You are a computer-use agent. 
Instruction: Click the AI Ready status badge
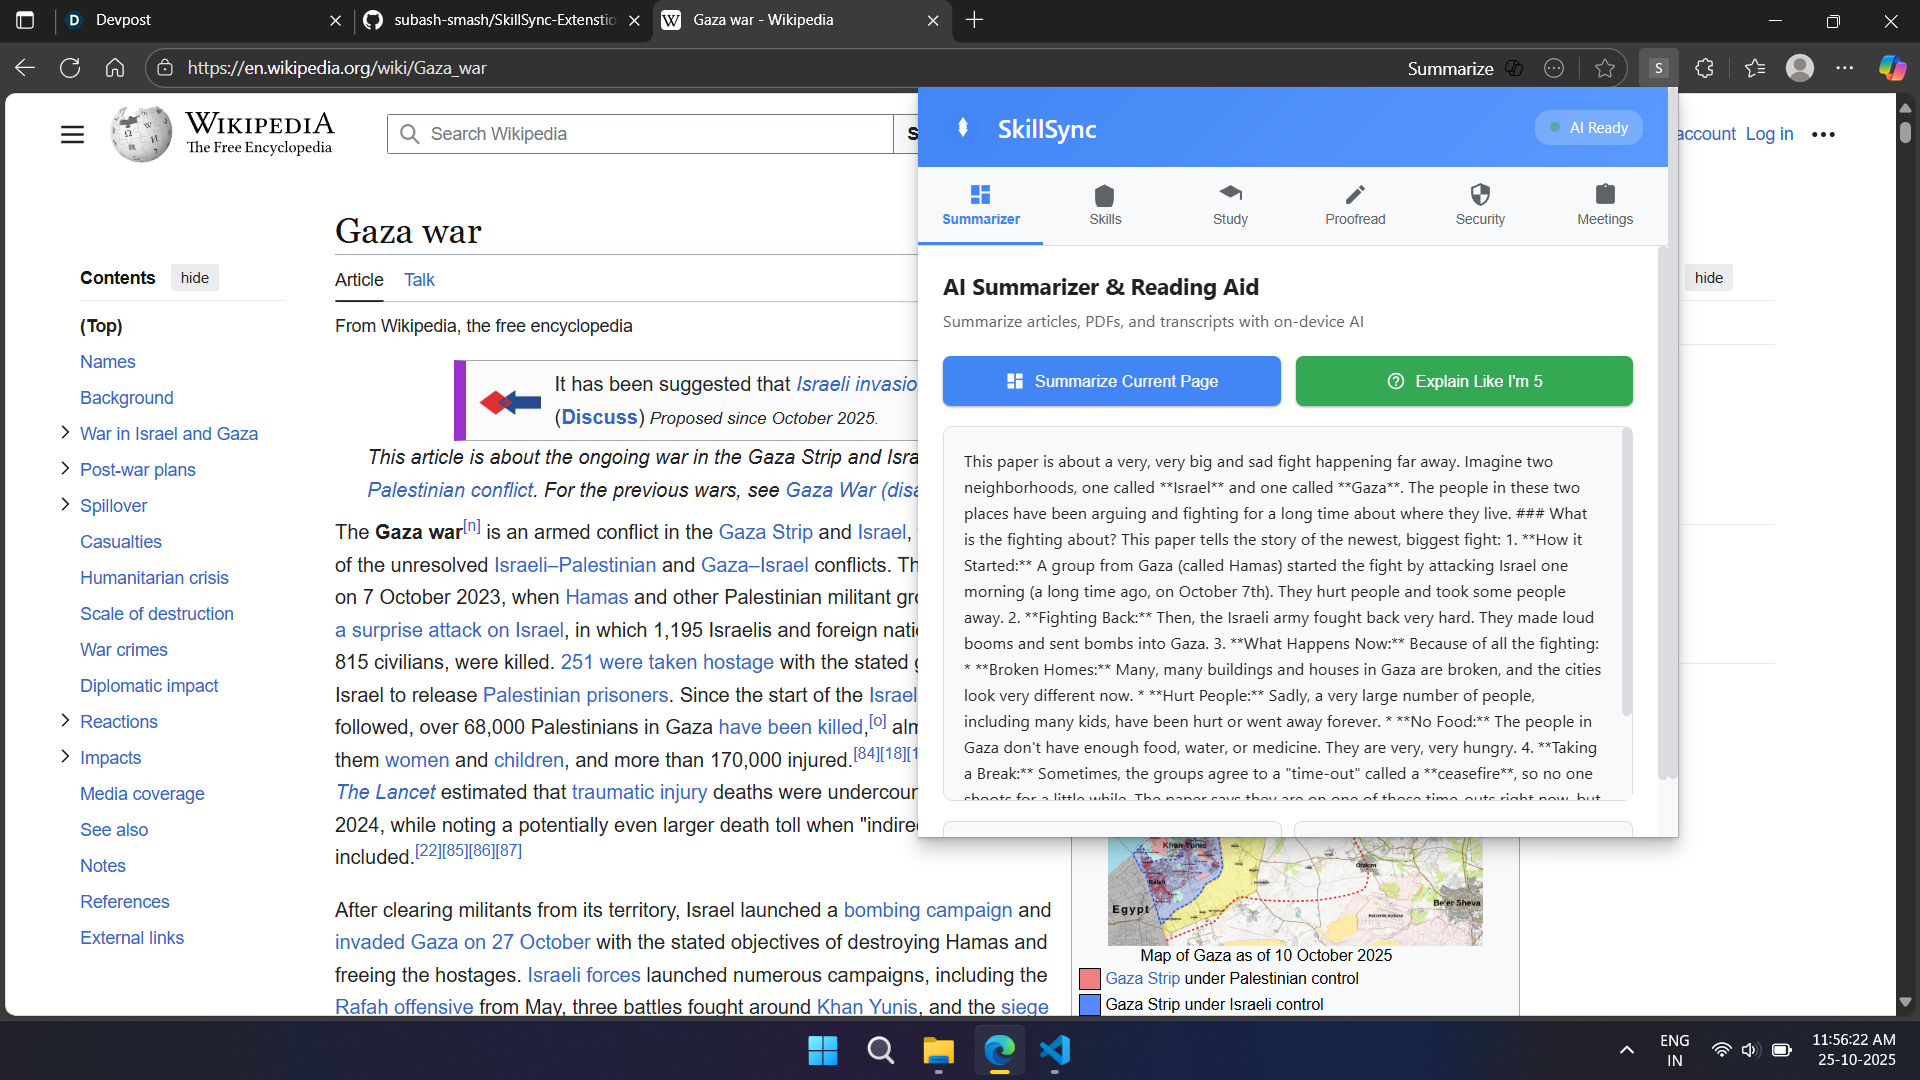click(1588, 128)
